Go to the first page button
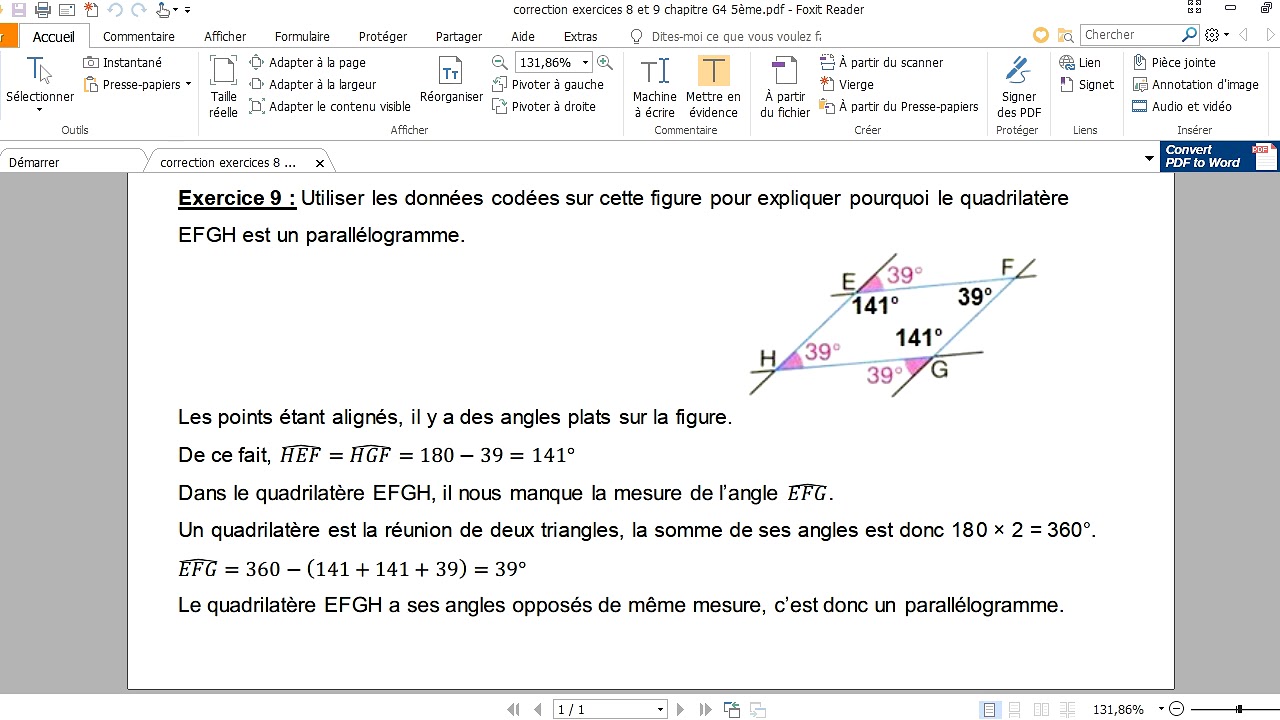The width and height of the screenshot is (1280, 720). pyautogui.click(x=514, y=709)
